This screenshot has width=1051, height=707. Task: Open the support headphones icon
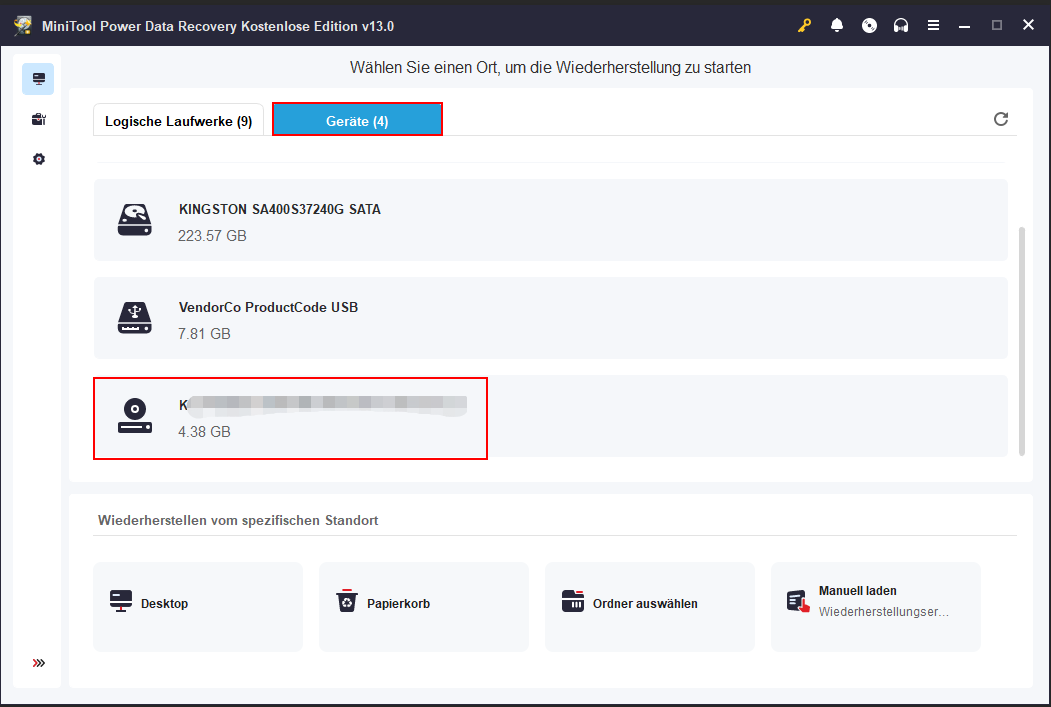[x=901, y=25]
